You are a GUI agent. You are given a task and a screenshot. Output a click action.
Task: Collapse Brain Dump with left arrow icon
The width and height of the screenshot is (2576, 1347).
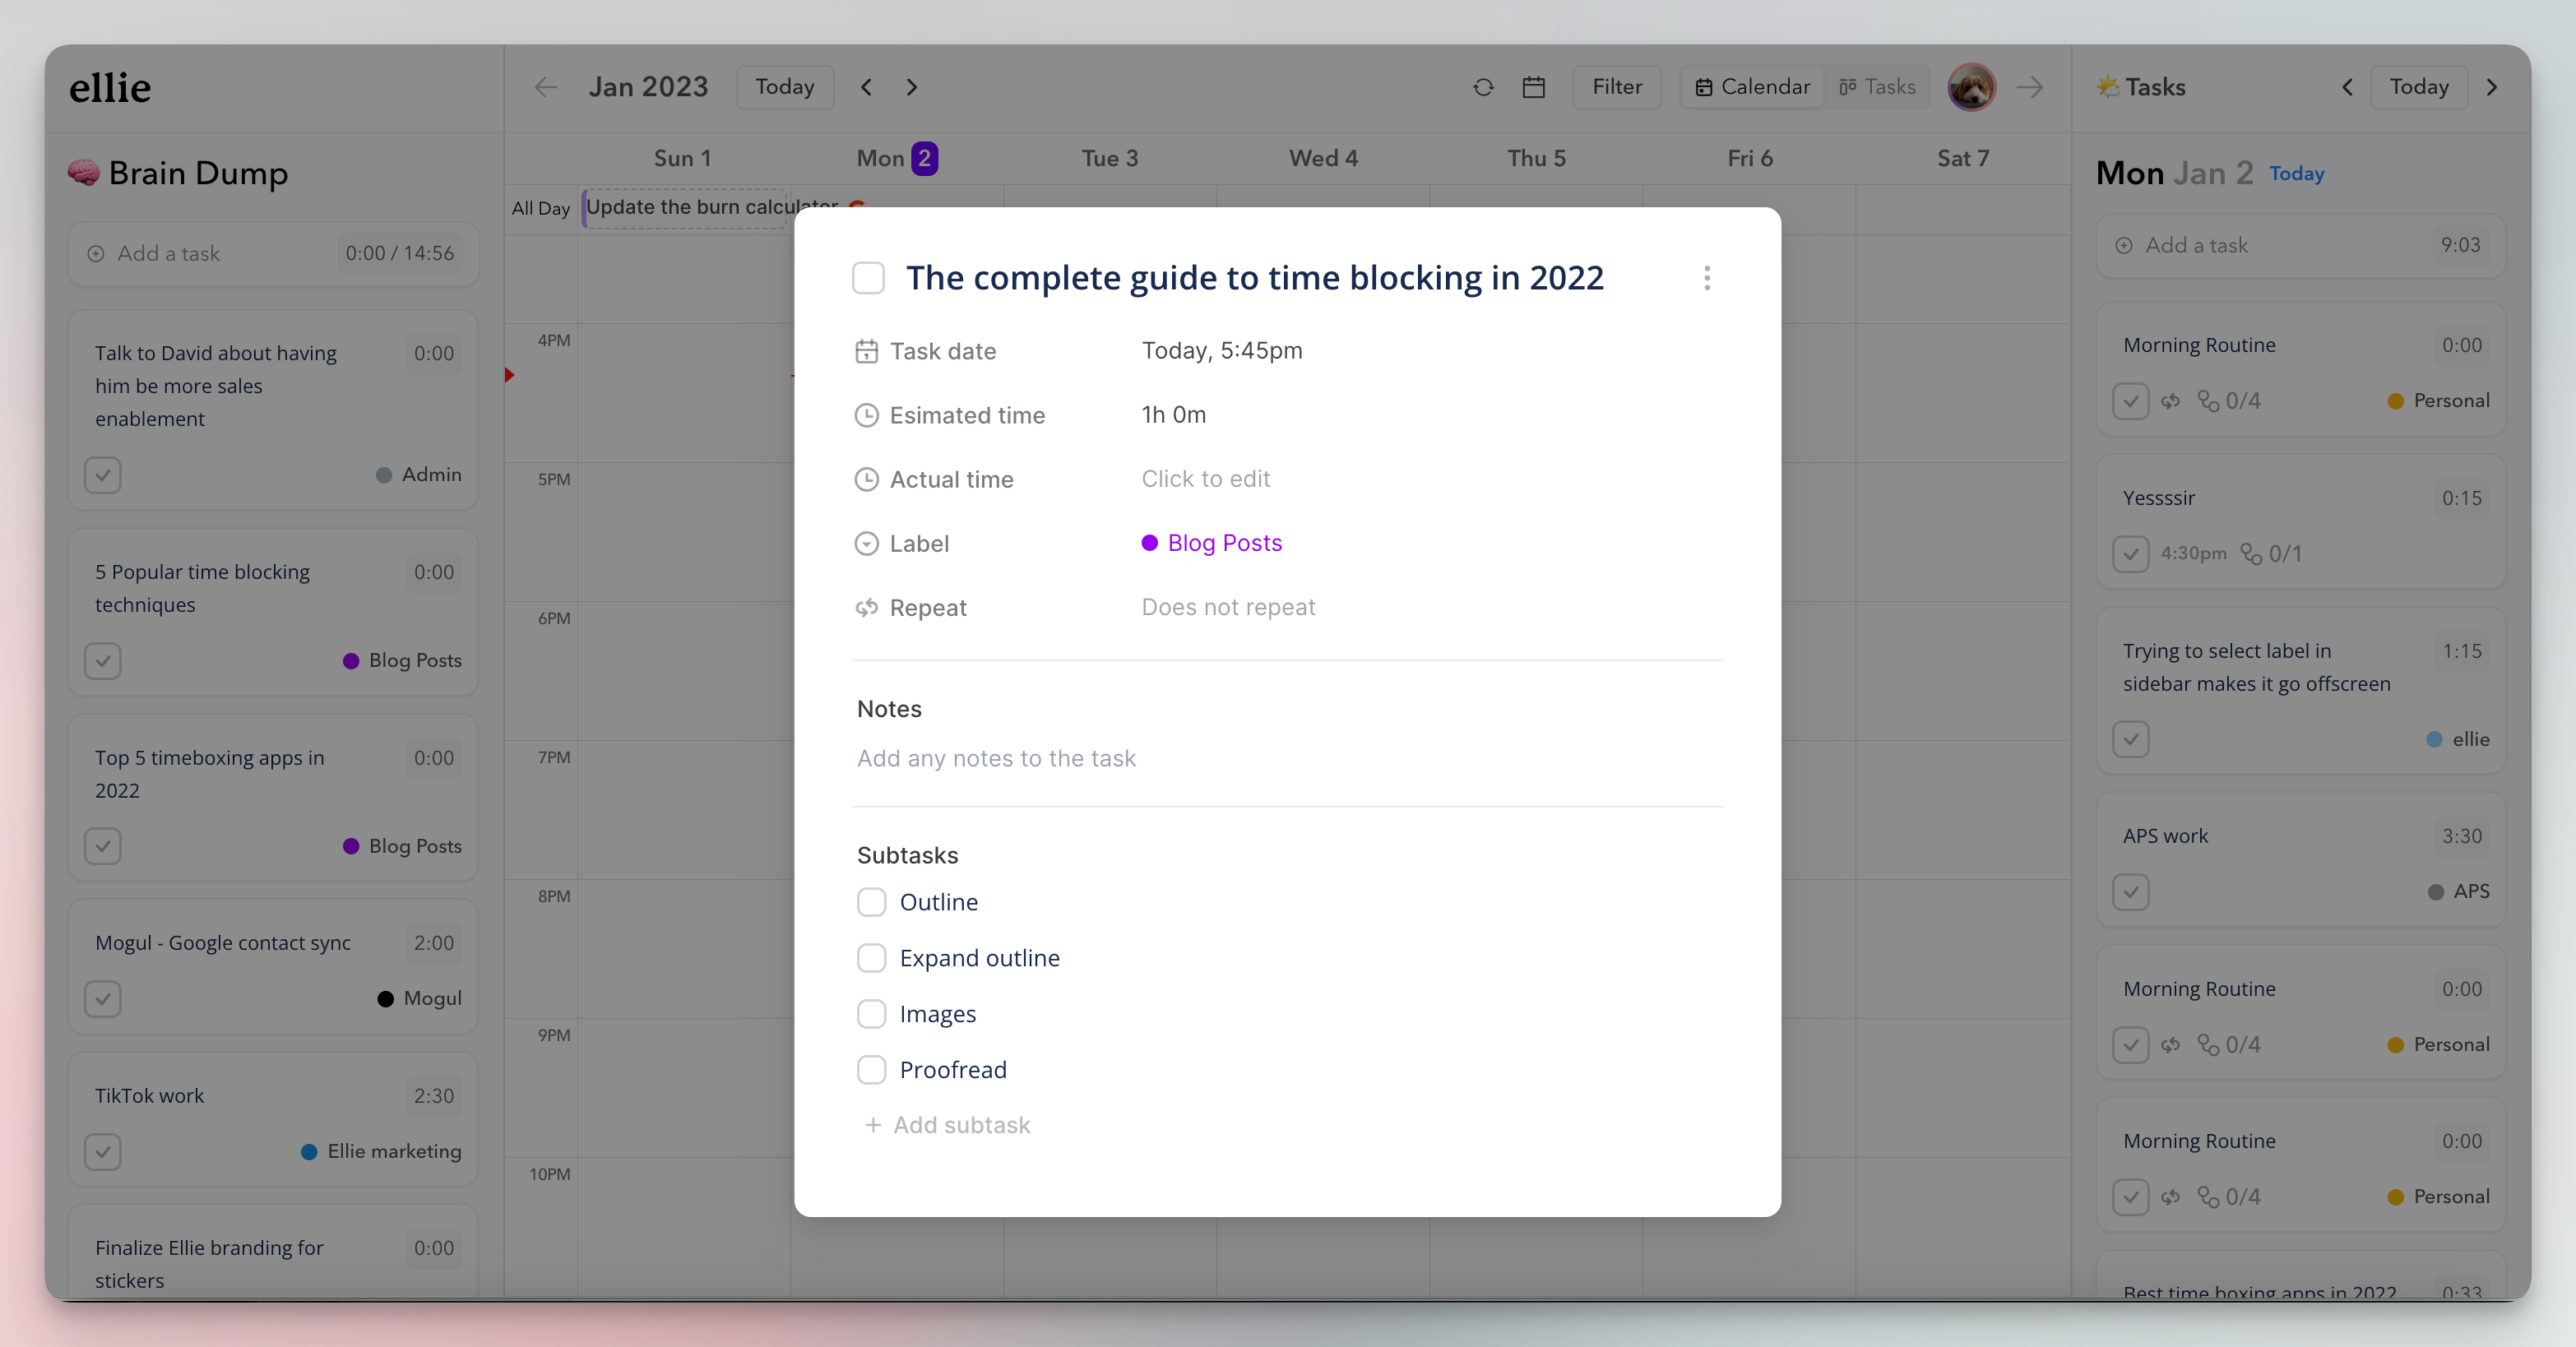point(545,87)
